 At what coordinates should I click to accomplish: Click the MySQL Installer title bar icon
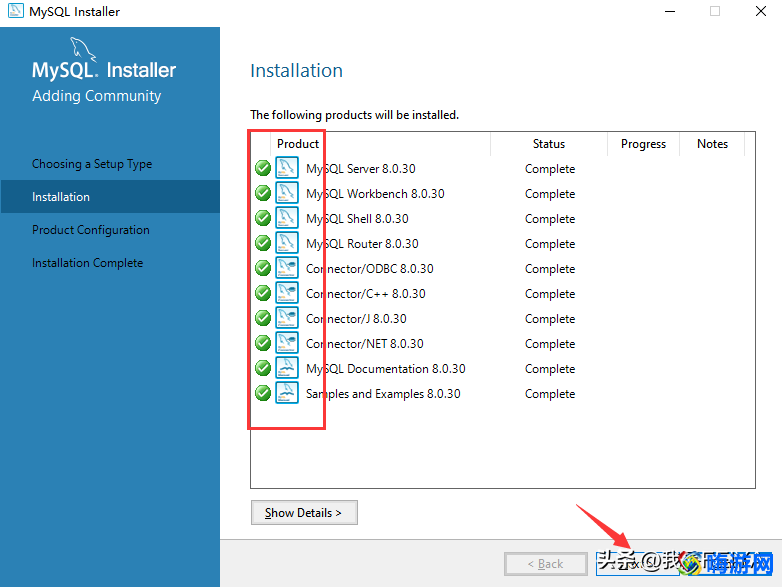coord(15,11)
